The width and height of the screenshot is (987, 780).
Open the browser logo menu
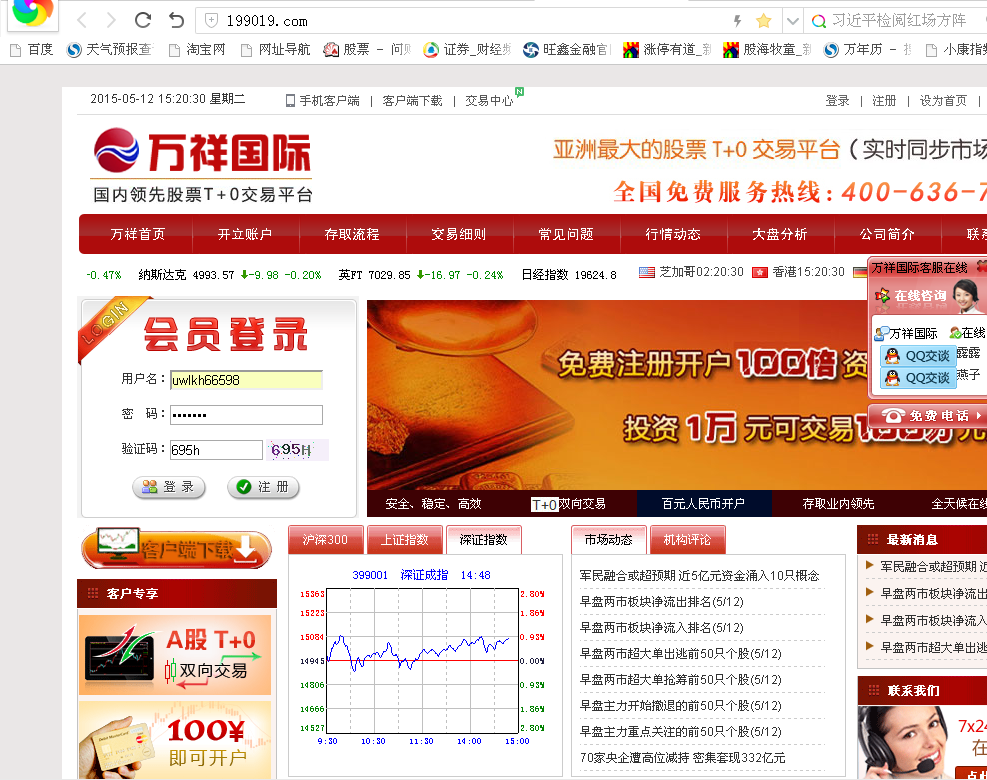coord(33,13)
